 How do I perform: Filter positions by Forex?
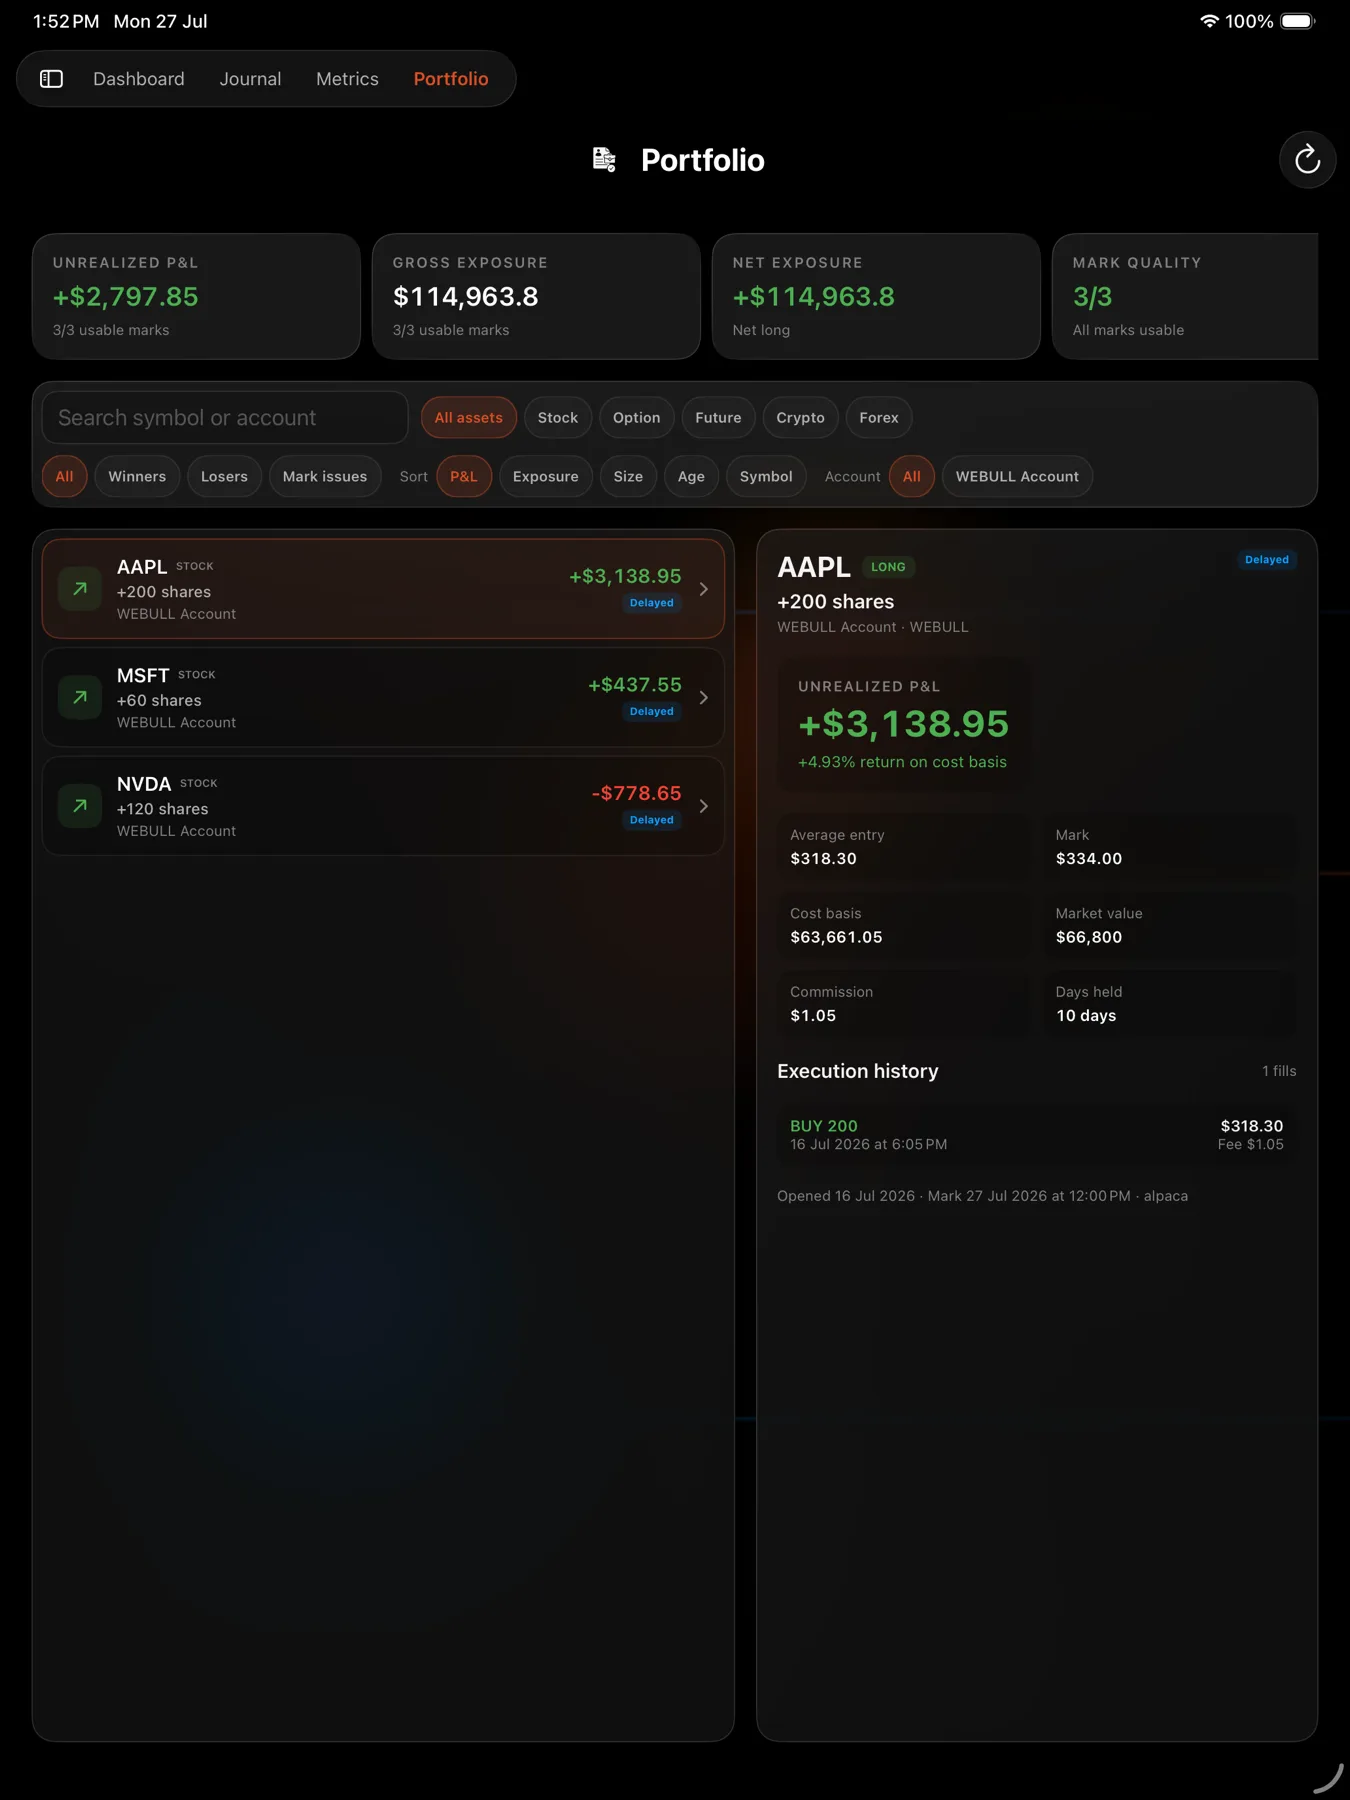(x=879, y=417)
